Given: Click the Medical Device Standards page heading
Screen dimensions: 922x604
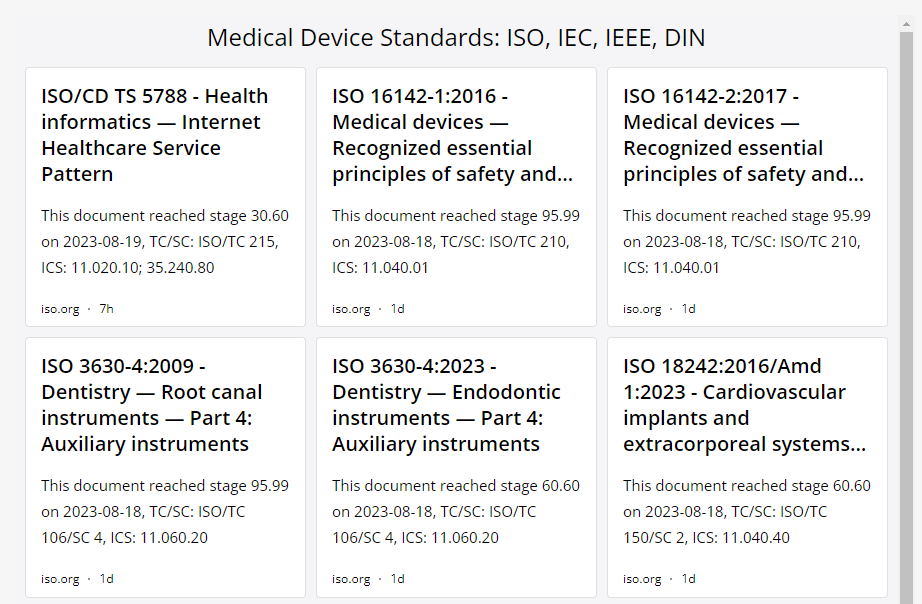Looking at the screenshot, I should 456,38.
